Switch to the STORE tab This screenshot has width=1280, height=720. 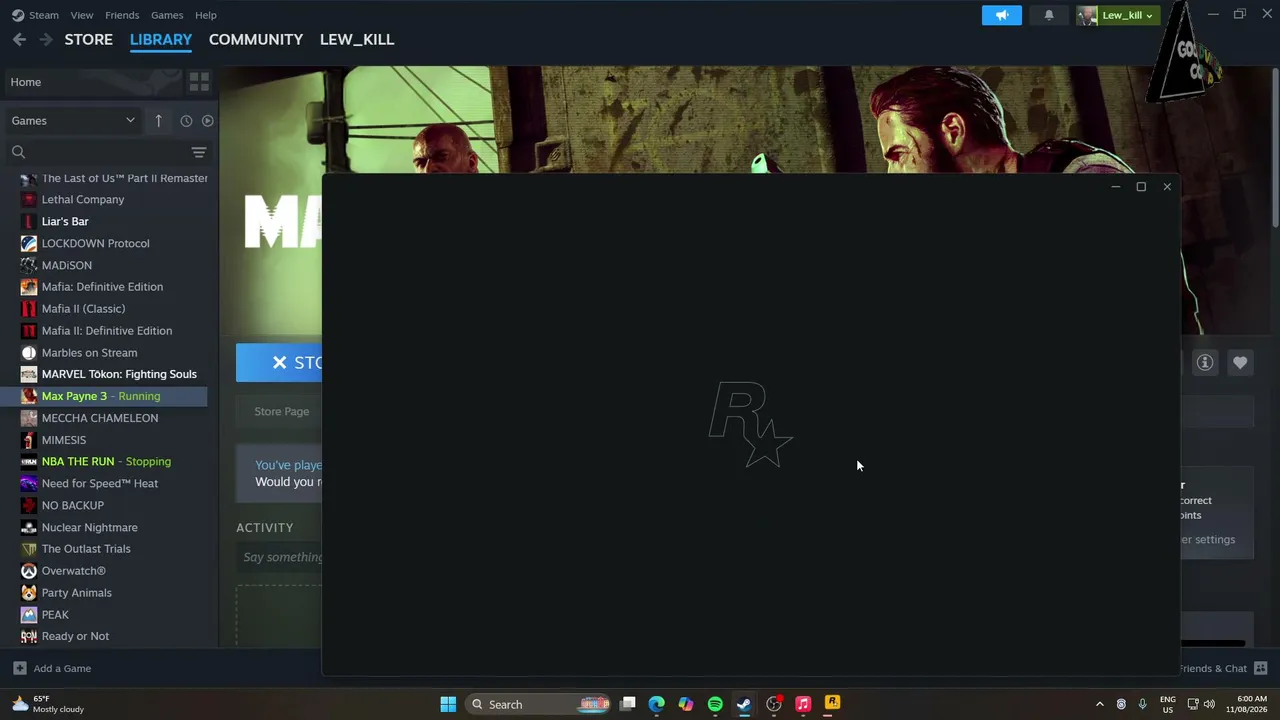(89, 39)
